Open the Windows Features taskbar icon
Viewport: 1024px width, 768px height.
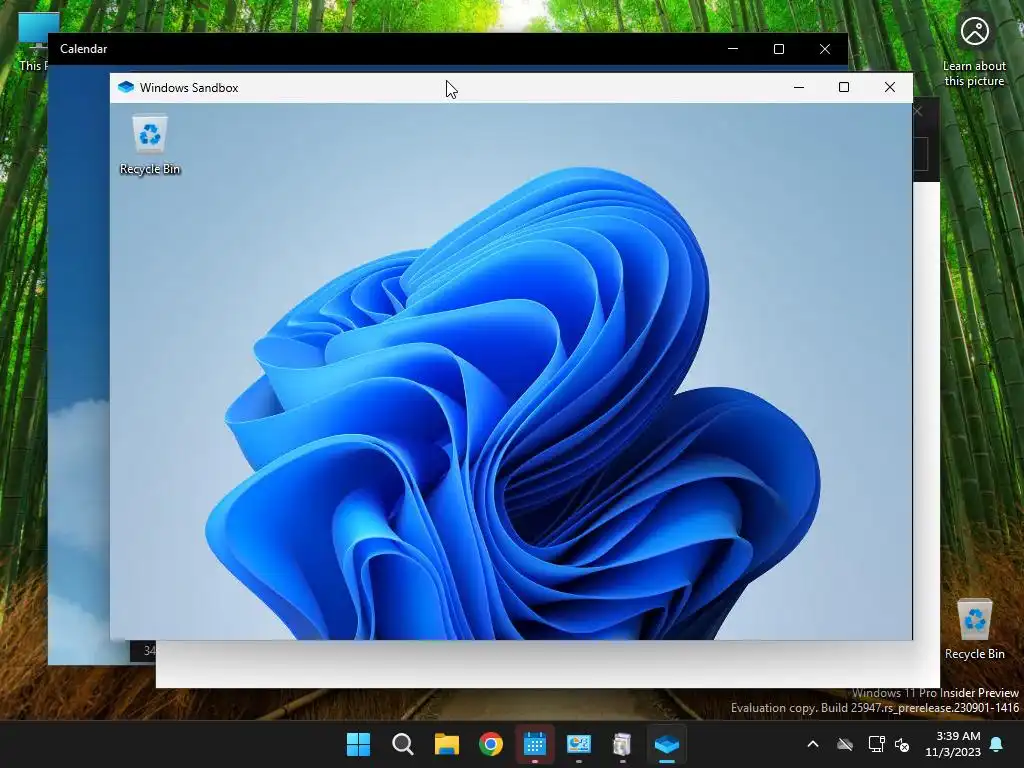click(x=622, y=744)
